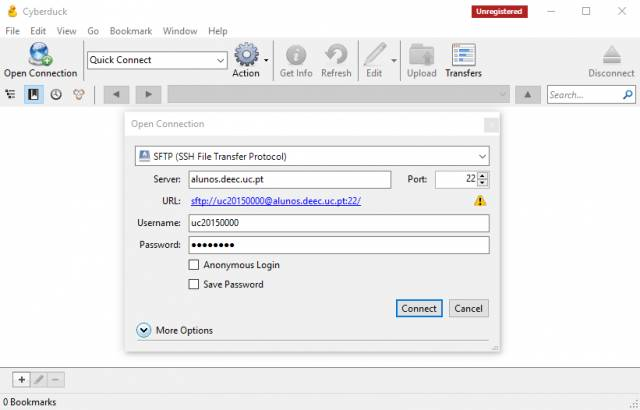Enable the Anonymous Login checkbox
Screen dimensions: 640x410
coord(193,265)
